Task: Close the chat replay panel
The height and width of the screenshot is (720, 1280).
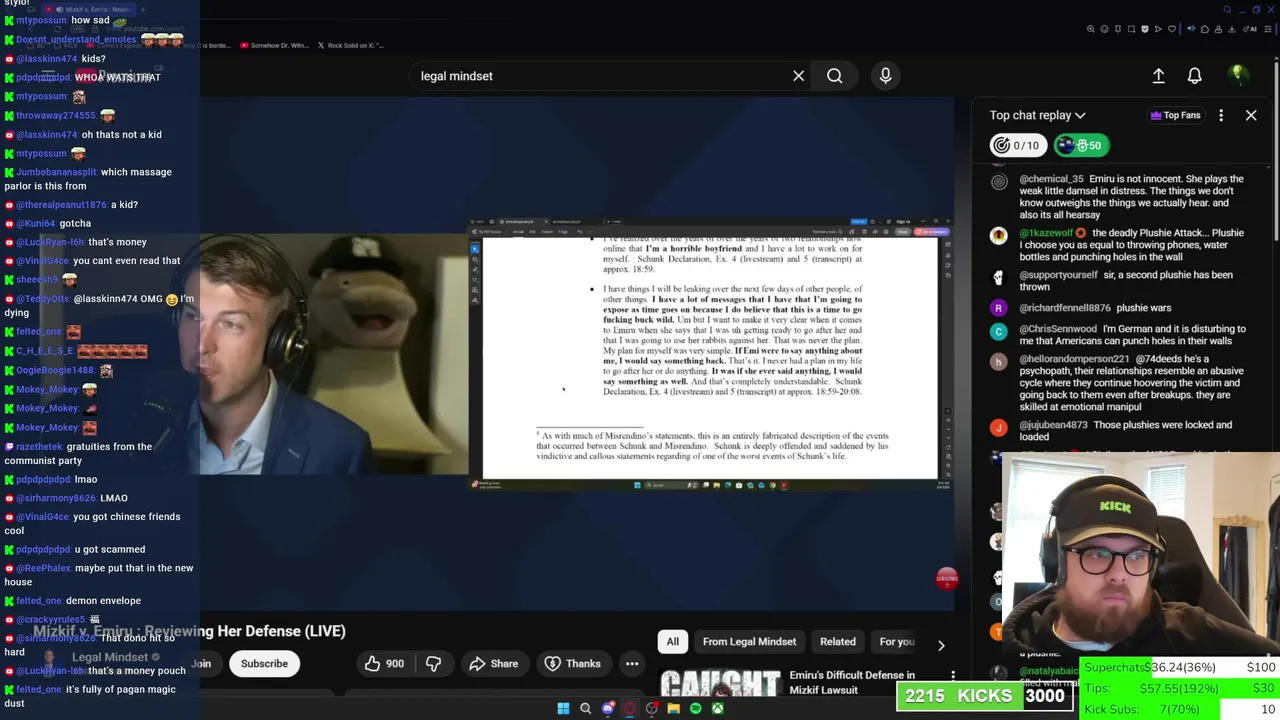Action: click(1251, 115)
